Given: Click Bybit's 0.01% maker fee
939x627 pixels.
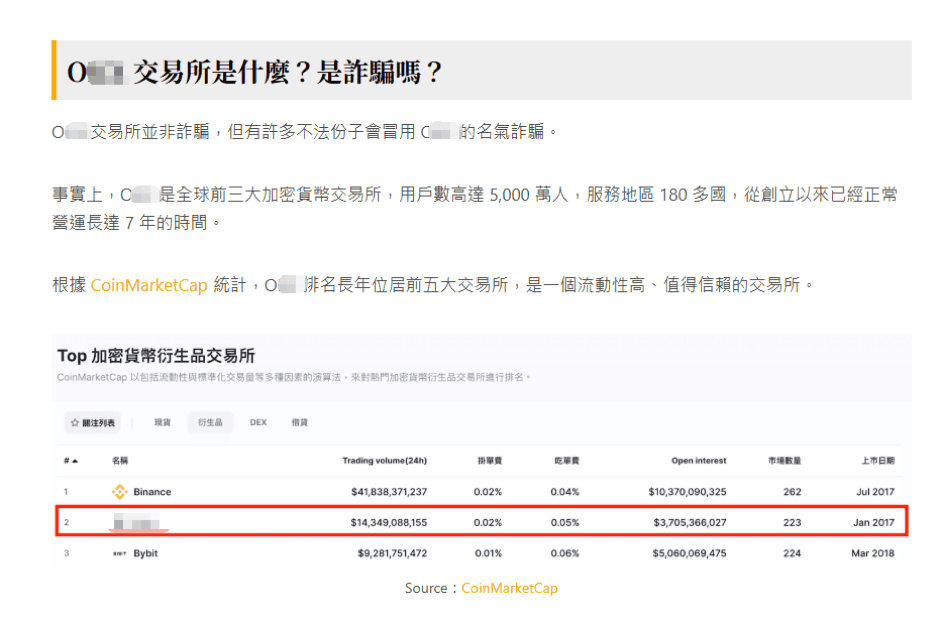Looking at the screenshot, I should tap(489, 553).
